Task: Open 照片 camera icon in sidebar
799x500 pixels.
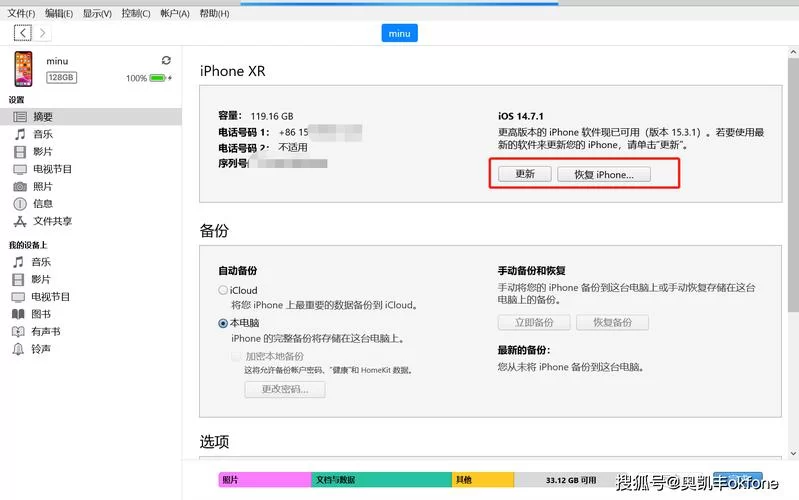Action: pos(20,187)
